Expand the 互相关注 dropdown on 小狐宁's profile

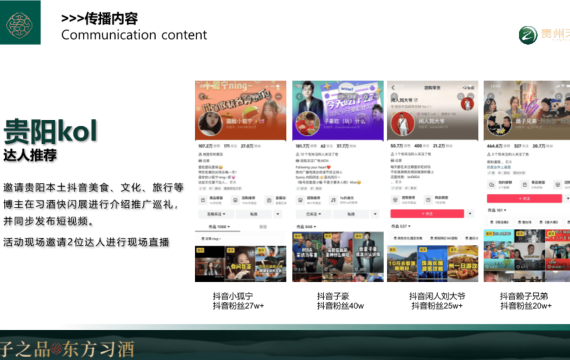[216, 214]
